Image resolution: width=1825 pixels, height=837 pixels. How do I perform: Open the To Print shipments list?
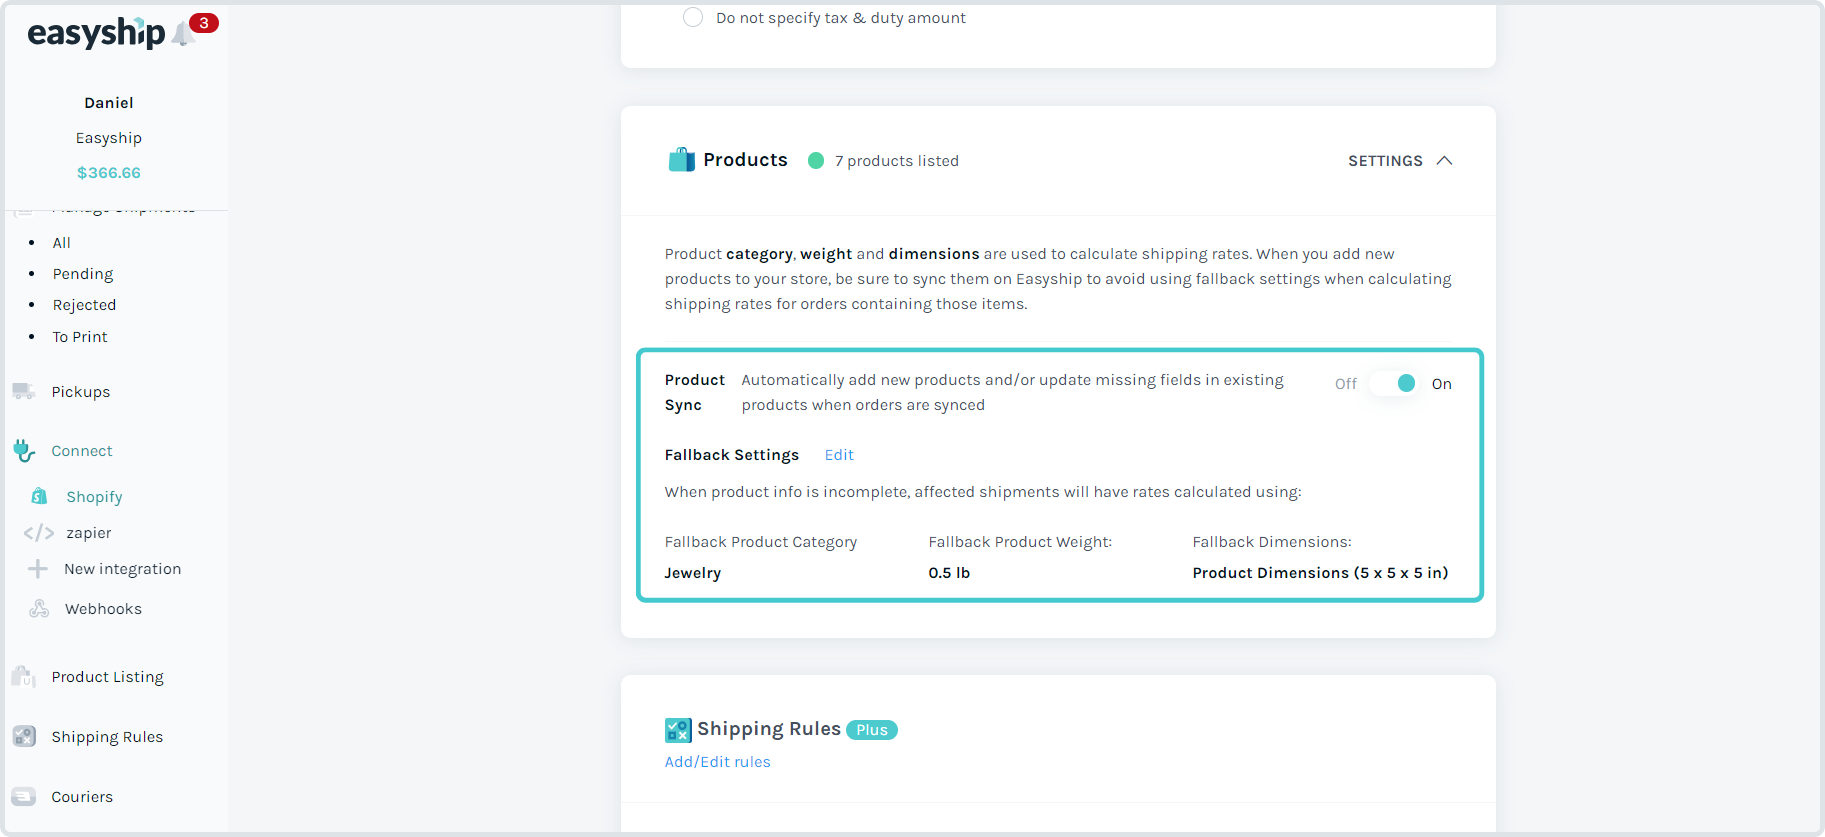coord(80,337)
